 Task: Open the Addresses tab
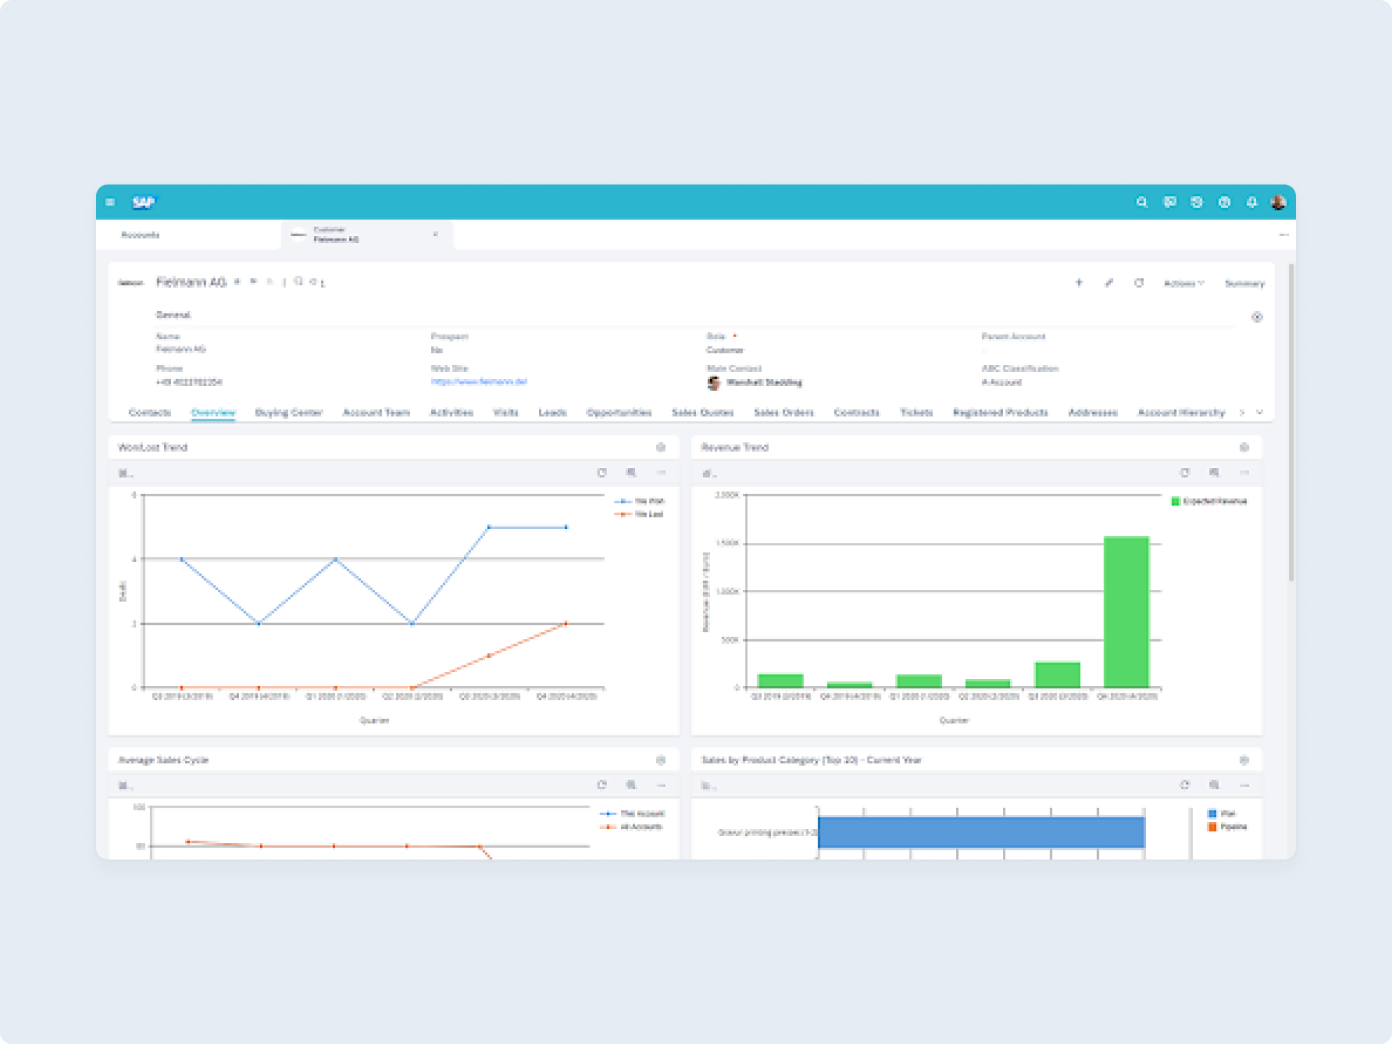coord(1093,412)
